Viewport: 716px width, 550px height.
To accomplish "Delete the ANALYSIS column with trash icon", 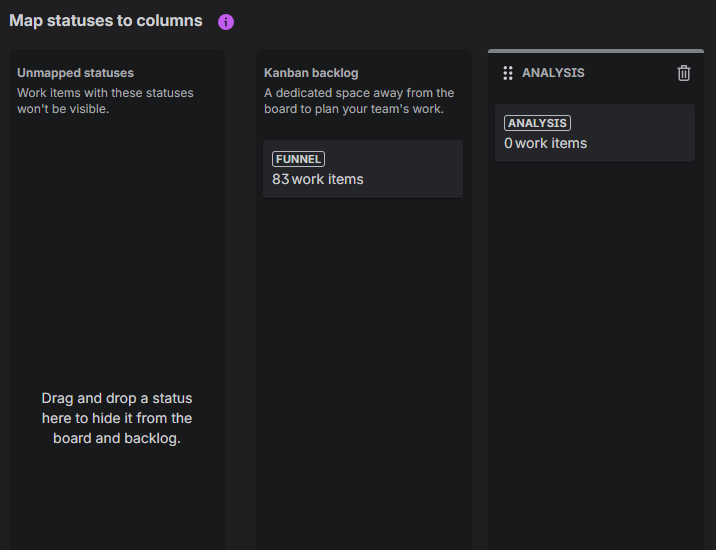I will pyautogui.click(x=684, y=73).
